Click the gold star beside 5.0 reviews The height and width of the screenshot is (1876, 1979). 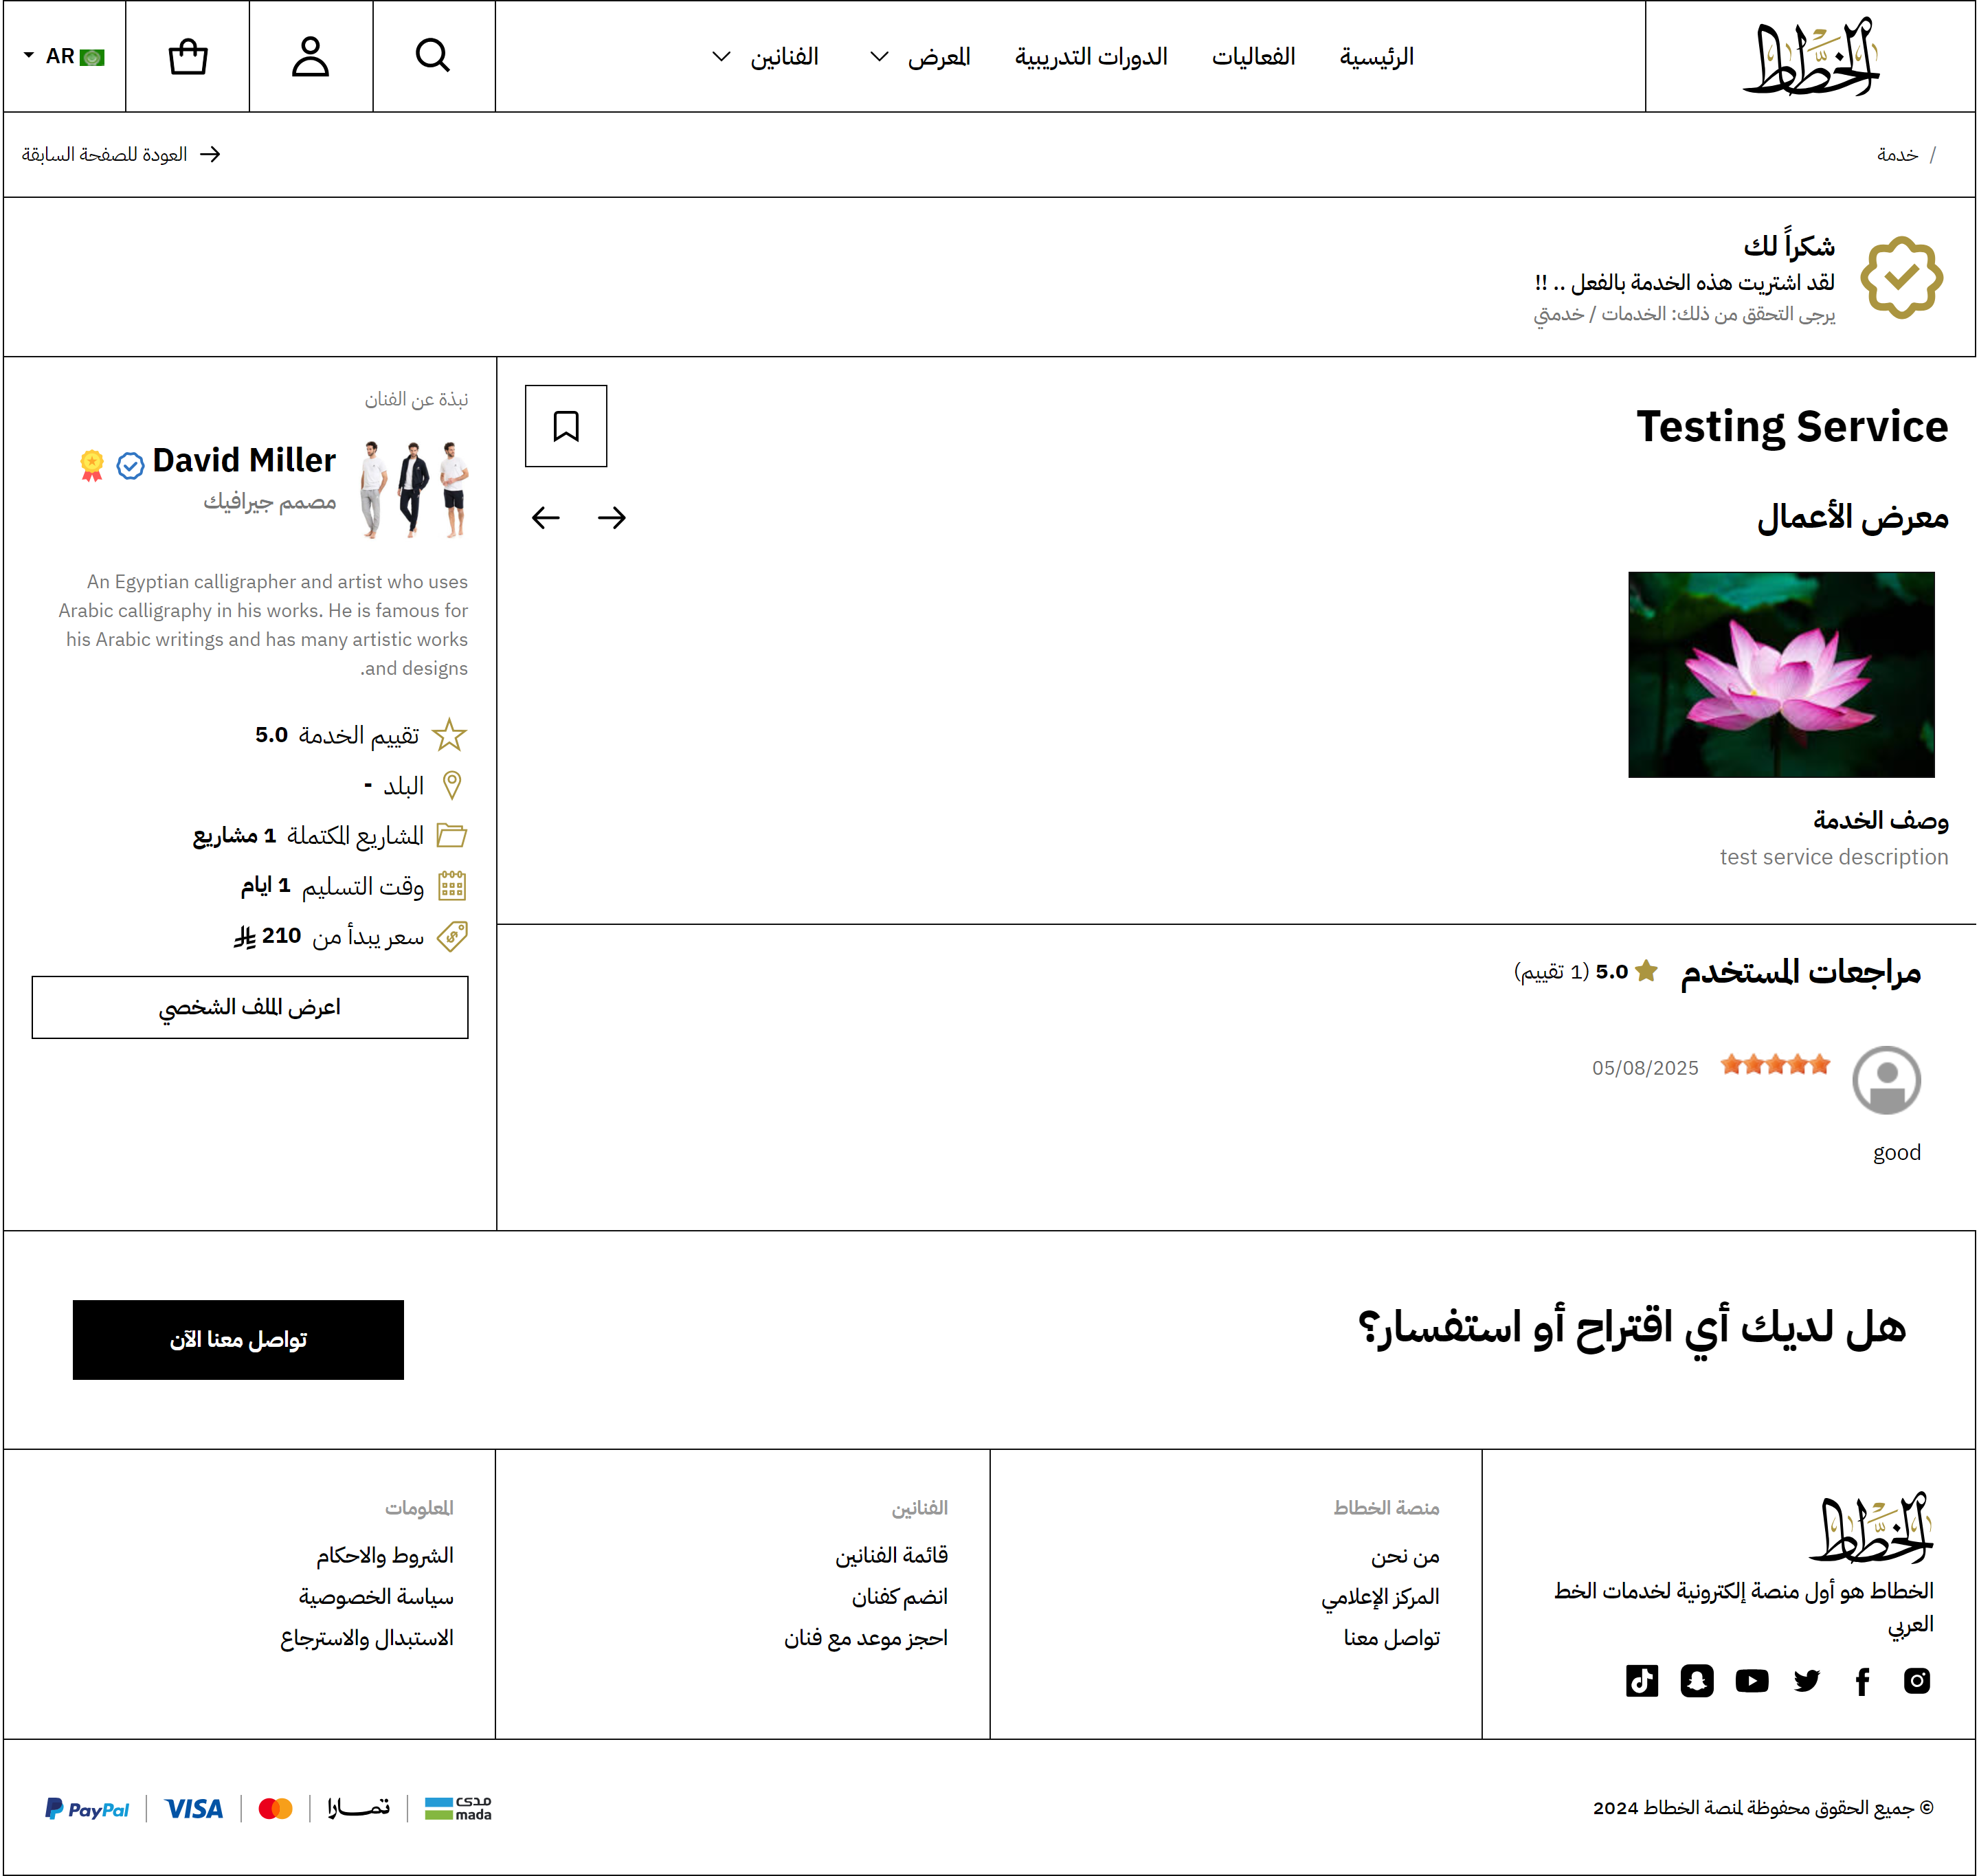click(x=1647, y=971)
